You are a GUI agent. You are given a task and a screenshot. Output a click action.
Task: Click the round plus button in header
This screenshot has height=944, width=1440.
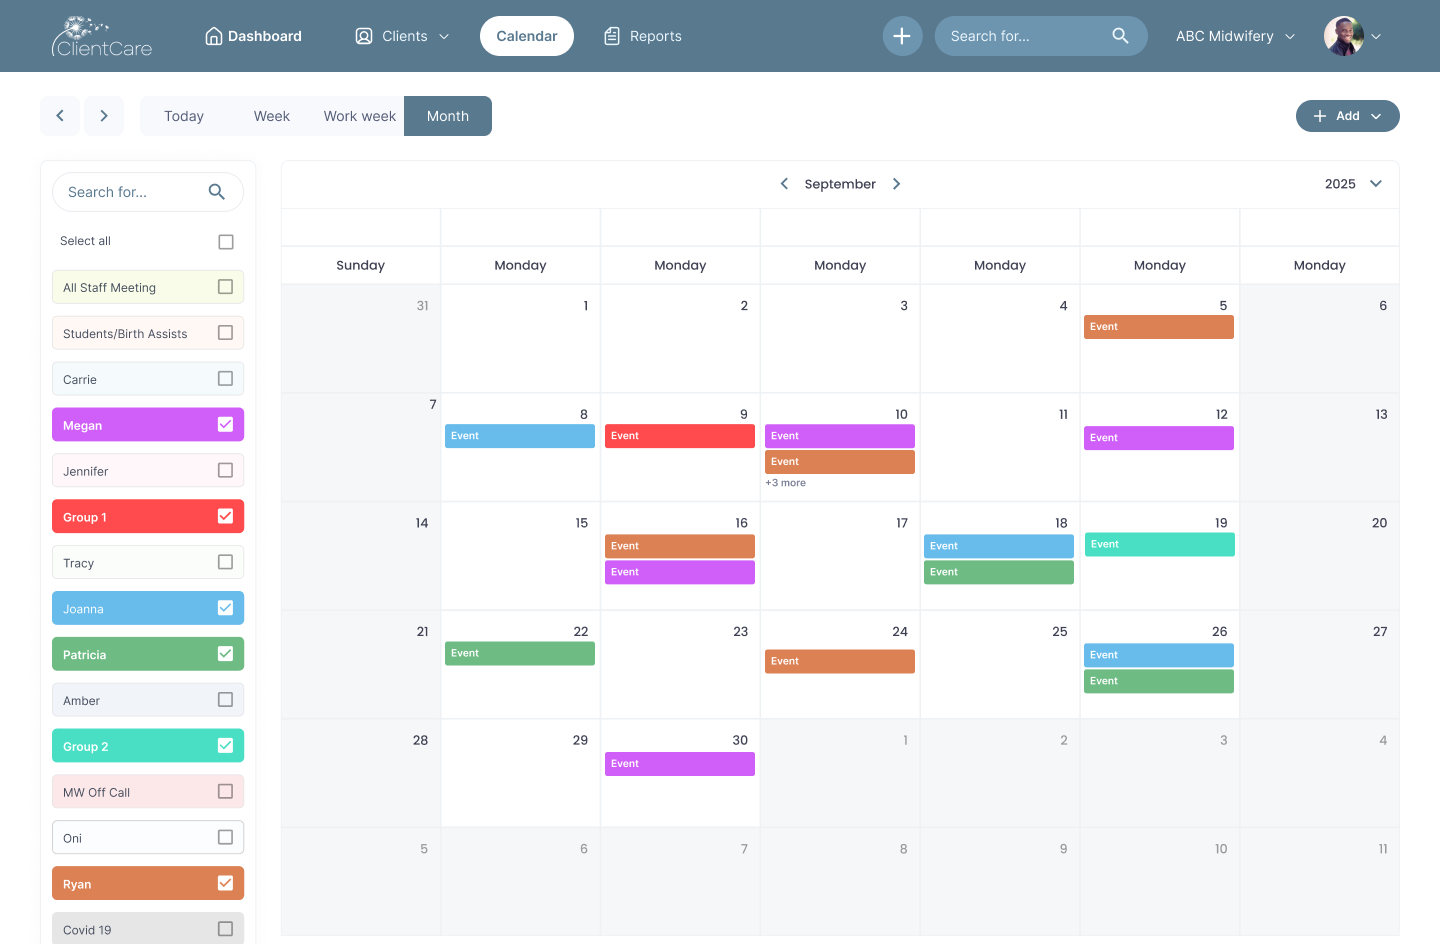[902, 36]
